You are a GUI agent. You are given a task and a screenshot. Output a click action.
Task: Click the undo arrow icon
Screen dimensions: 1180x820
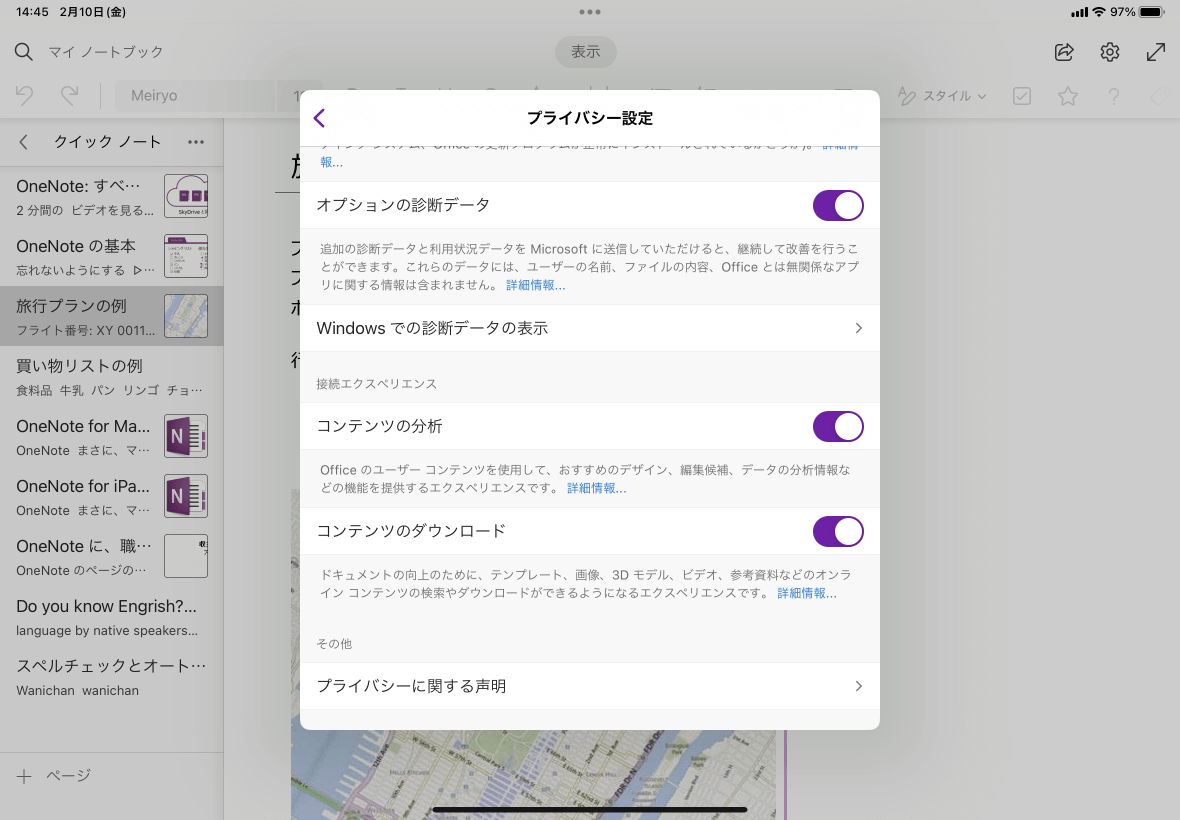click(24, 96)
